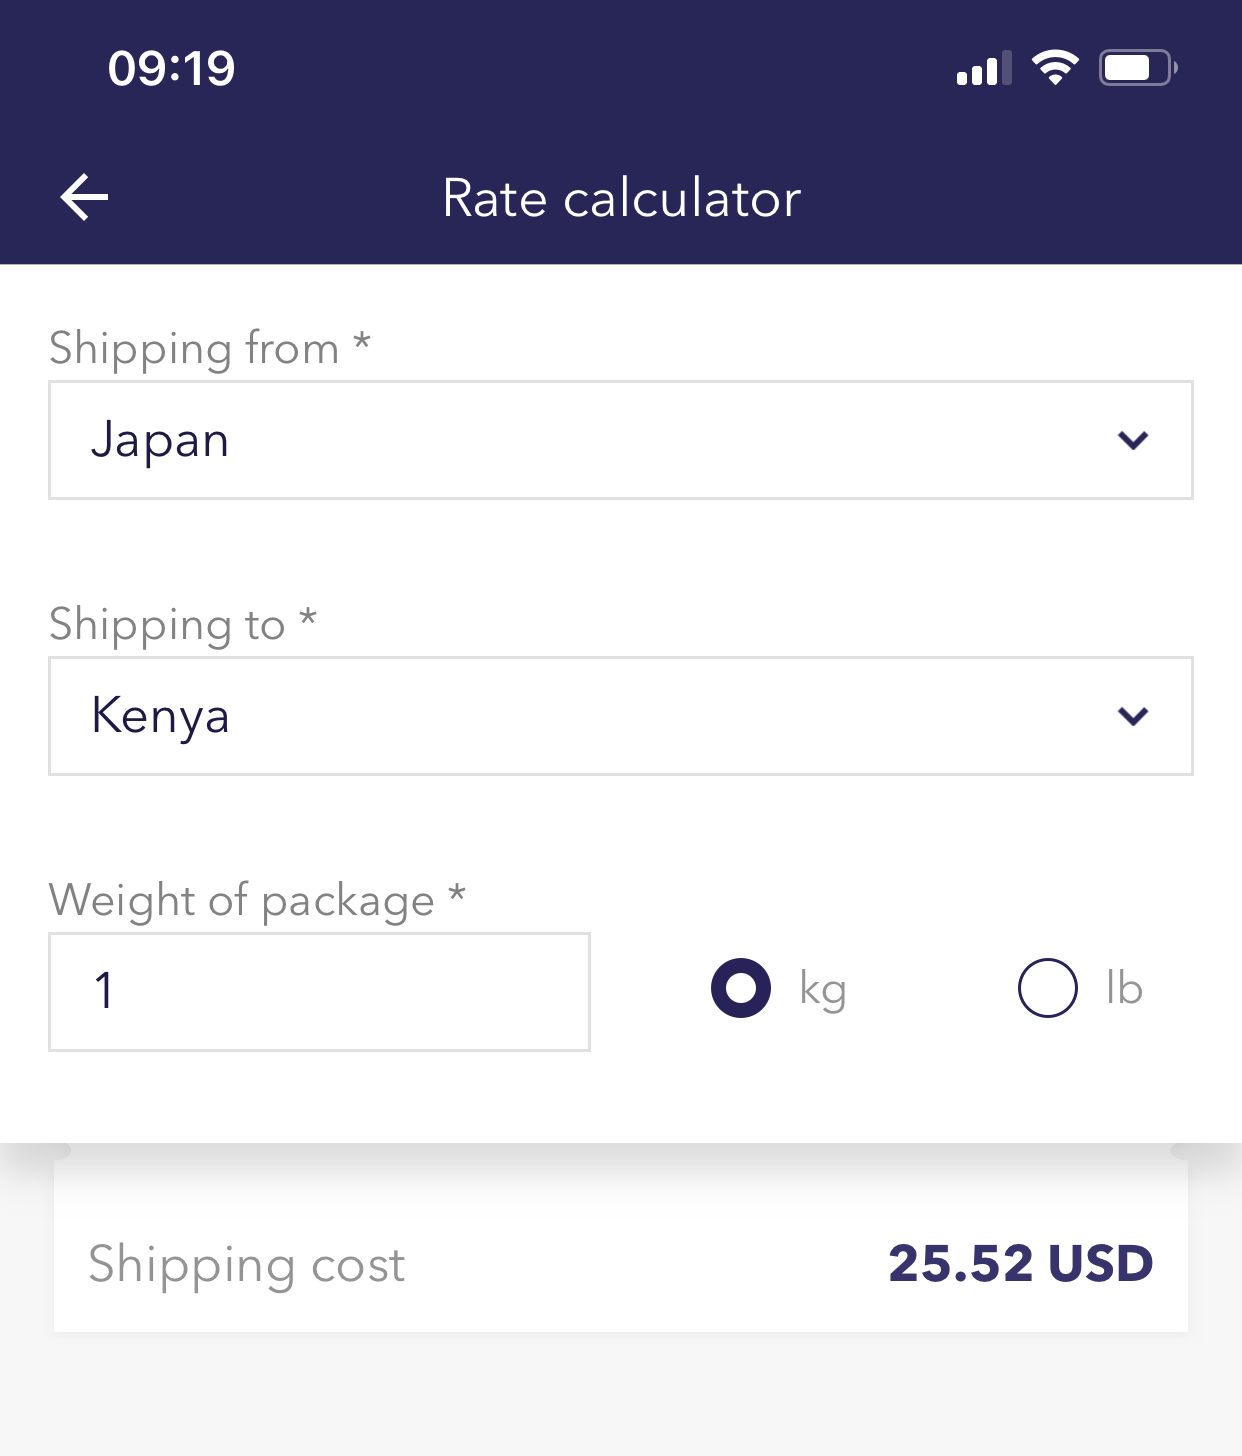Open the Shipping to dropdown showing Kenya
Screen dimensions: 1242x1456
click(600, 716)
